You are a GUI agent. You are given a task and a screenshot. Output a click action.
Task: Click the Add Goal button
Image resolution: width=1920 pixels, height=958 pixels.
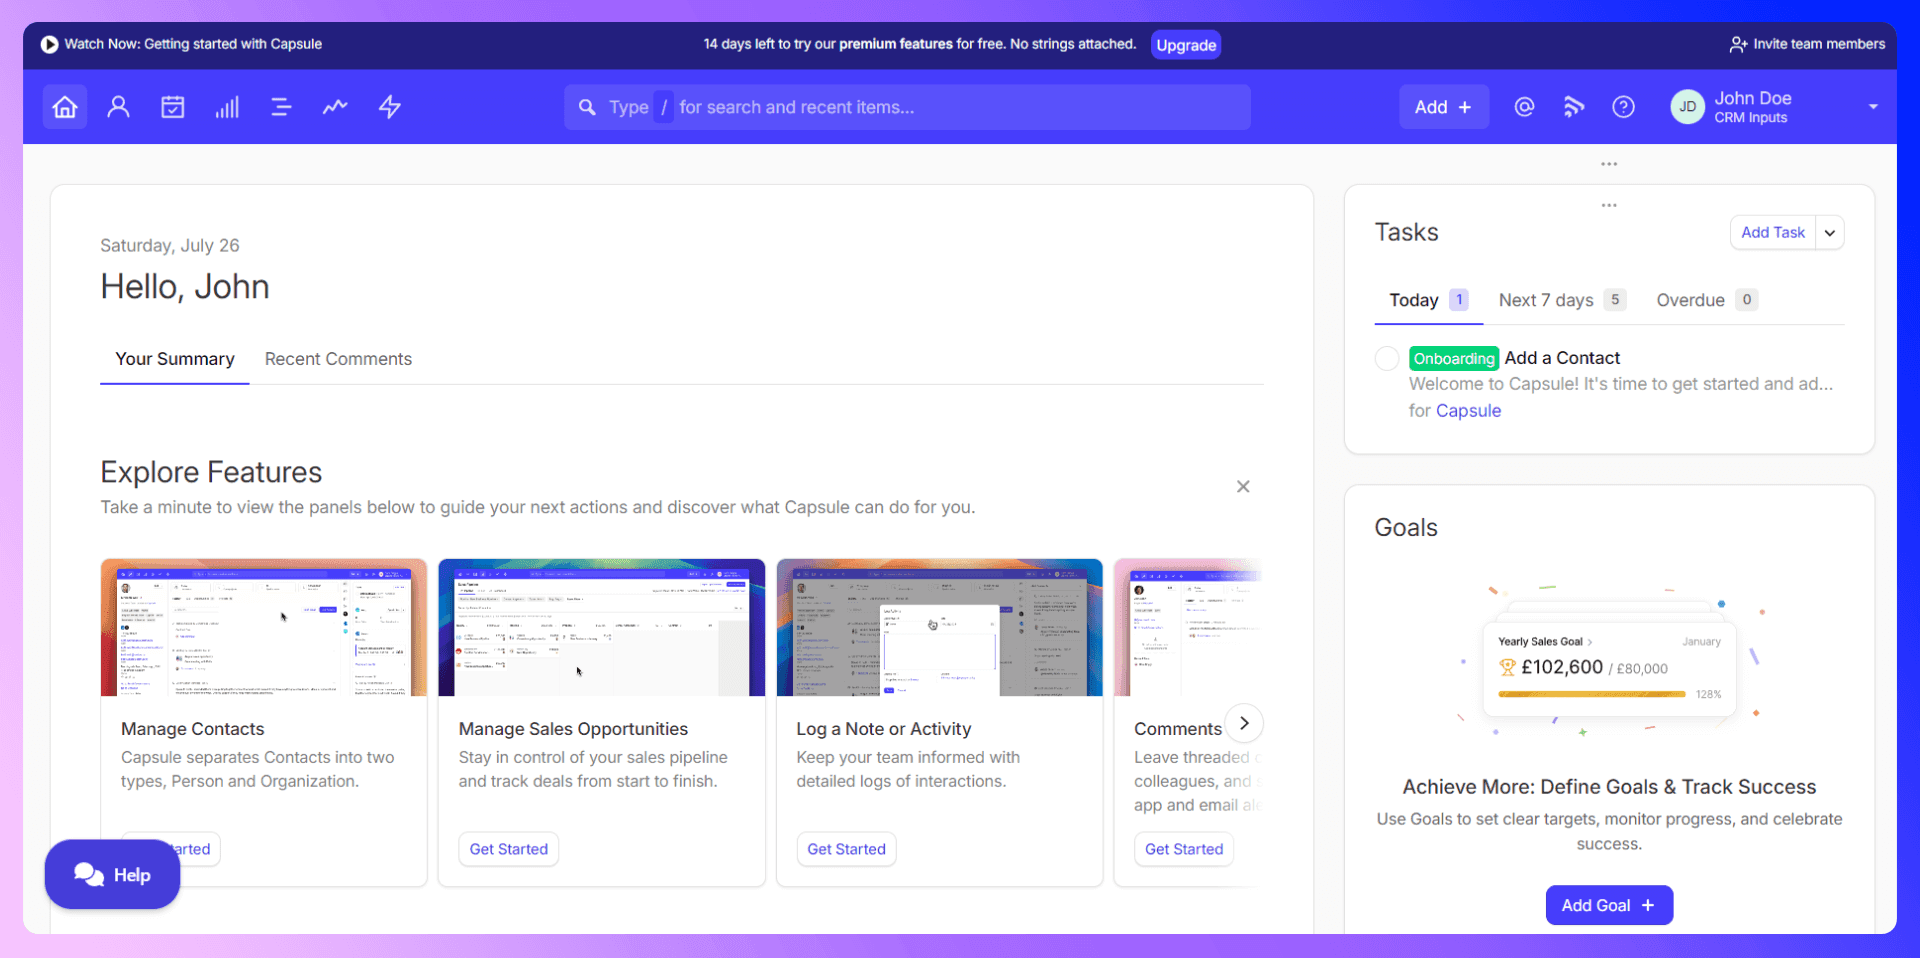pos(1609,905)
